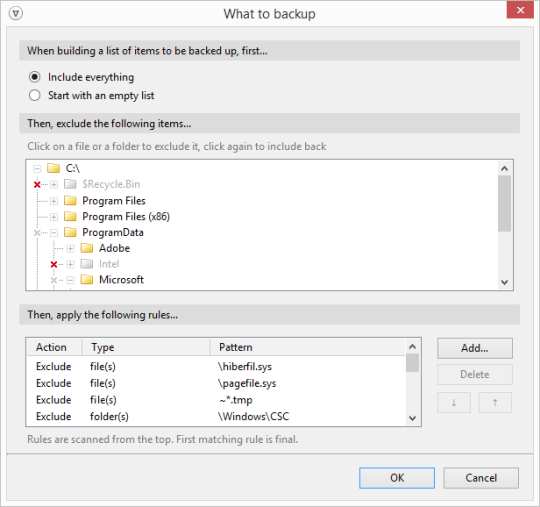Select the ~*.tmp exclude rule
Viewport: 540px width, 507px height.
[216, 400]
